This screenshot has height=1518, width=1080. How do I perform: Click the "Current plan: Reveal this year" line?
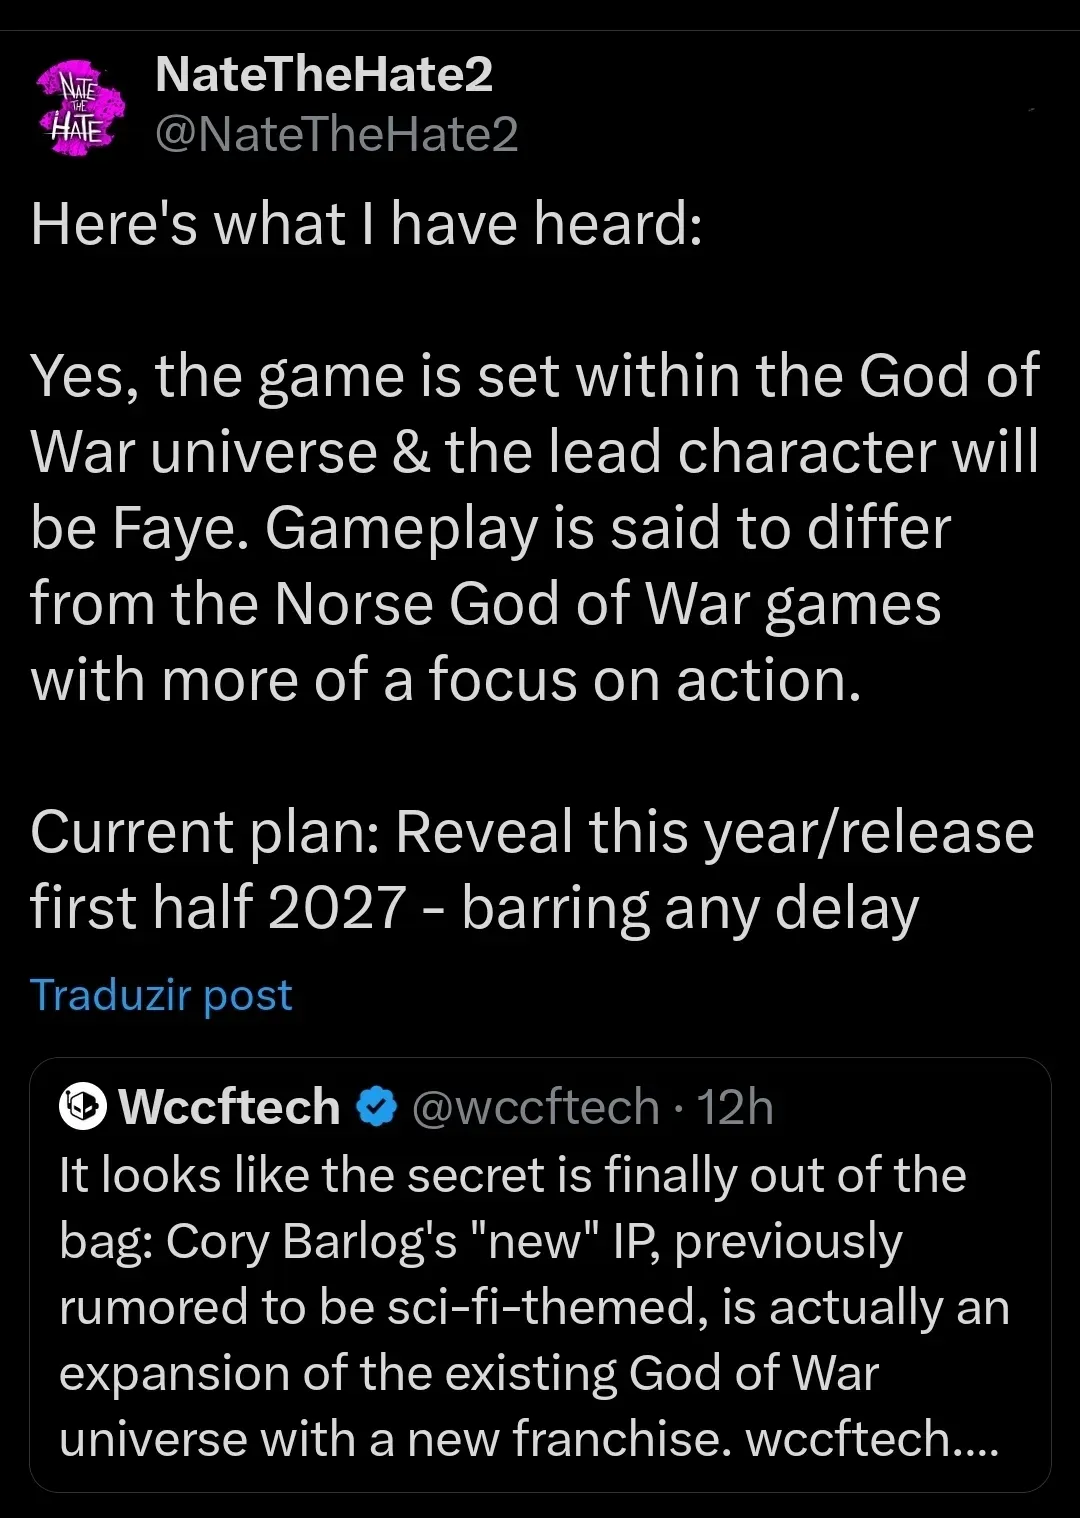[531, 832]
